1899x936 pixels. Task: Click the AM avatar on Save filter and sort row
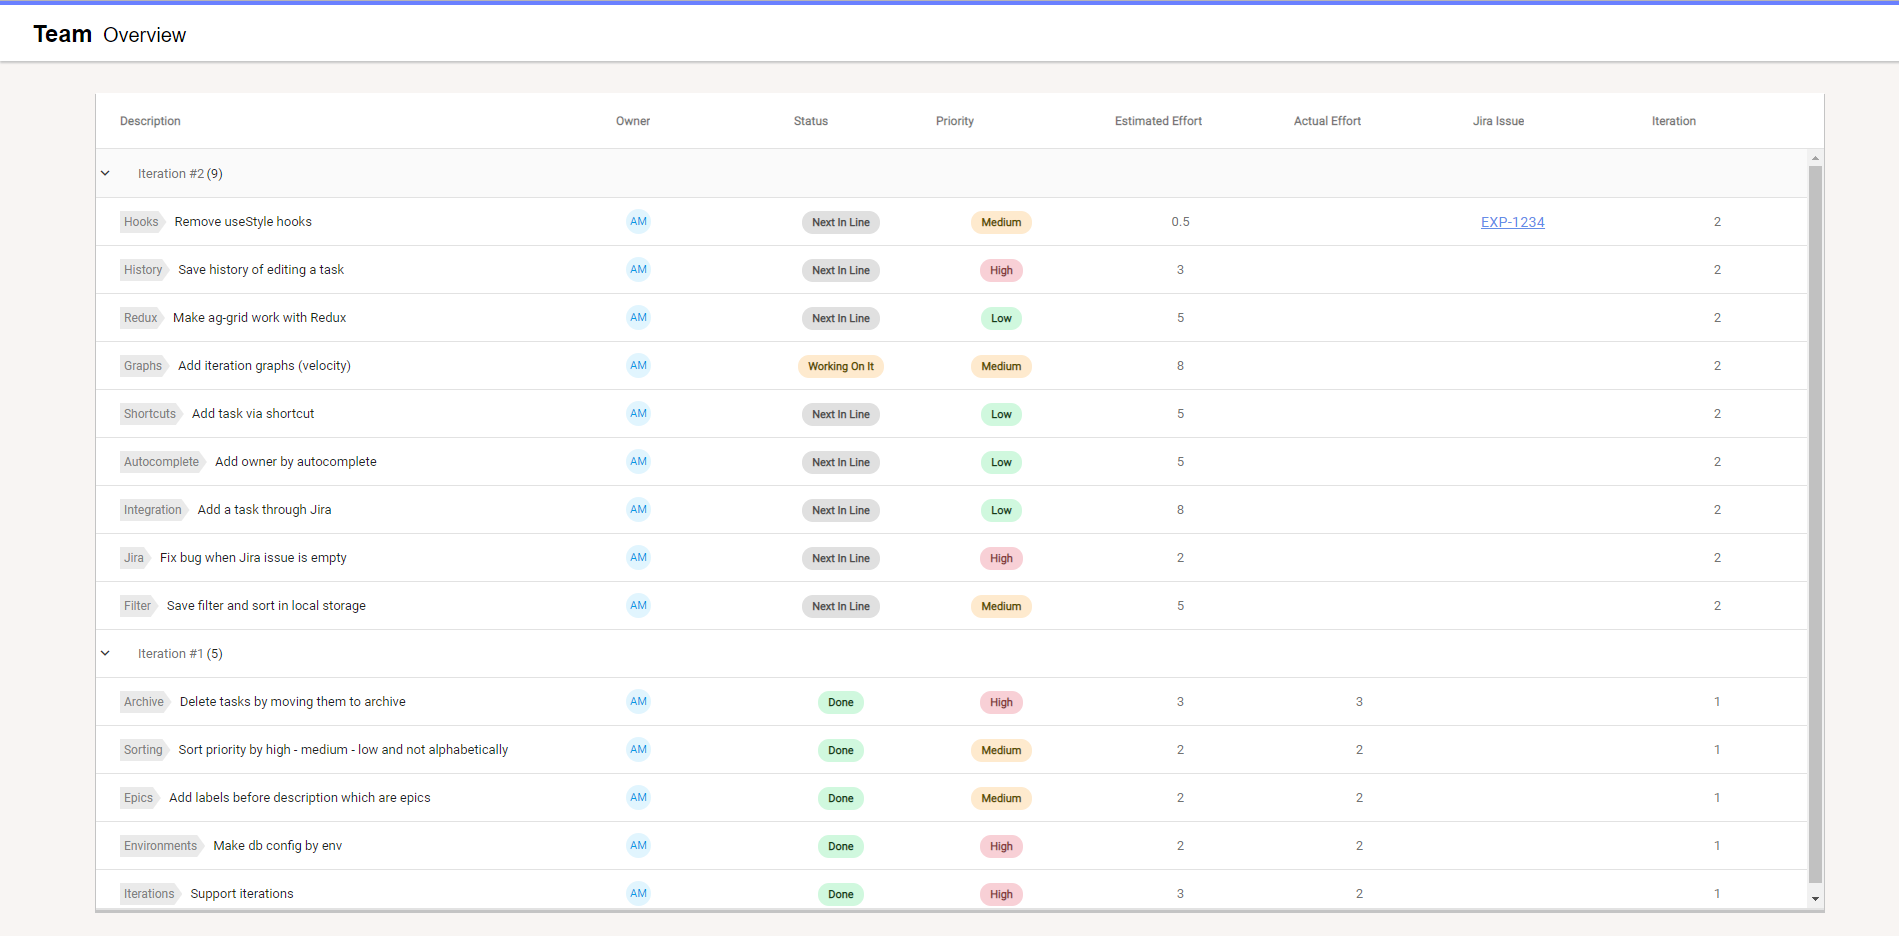[x=638, y=606]
